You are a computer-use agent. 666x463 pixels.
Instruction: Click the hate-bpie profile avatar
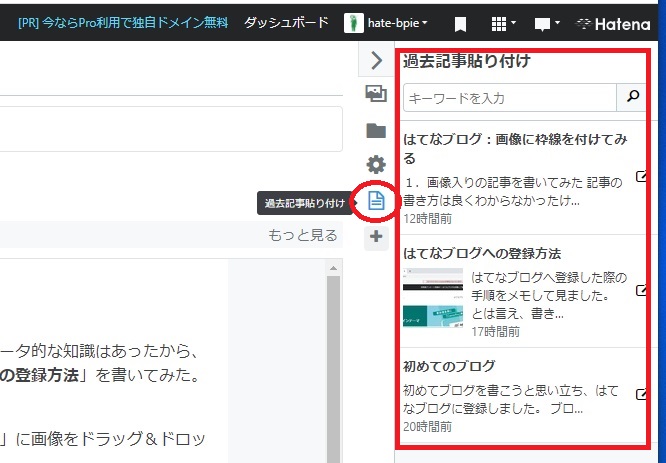(x=353, y=23)
